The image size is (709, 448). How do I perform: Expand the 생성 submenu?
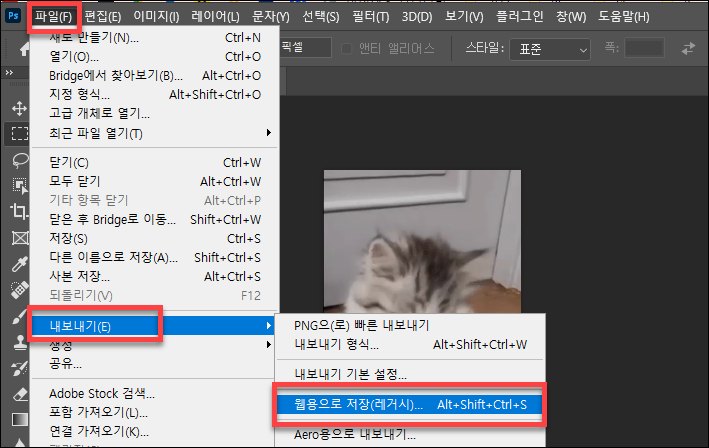click(x=155, y=345)
